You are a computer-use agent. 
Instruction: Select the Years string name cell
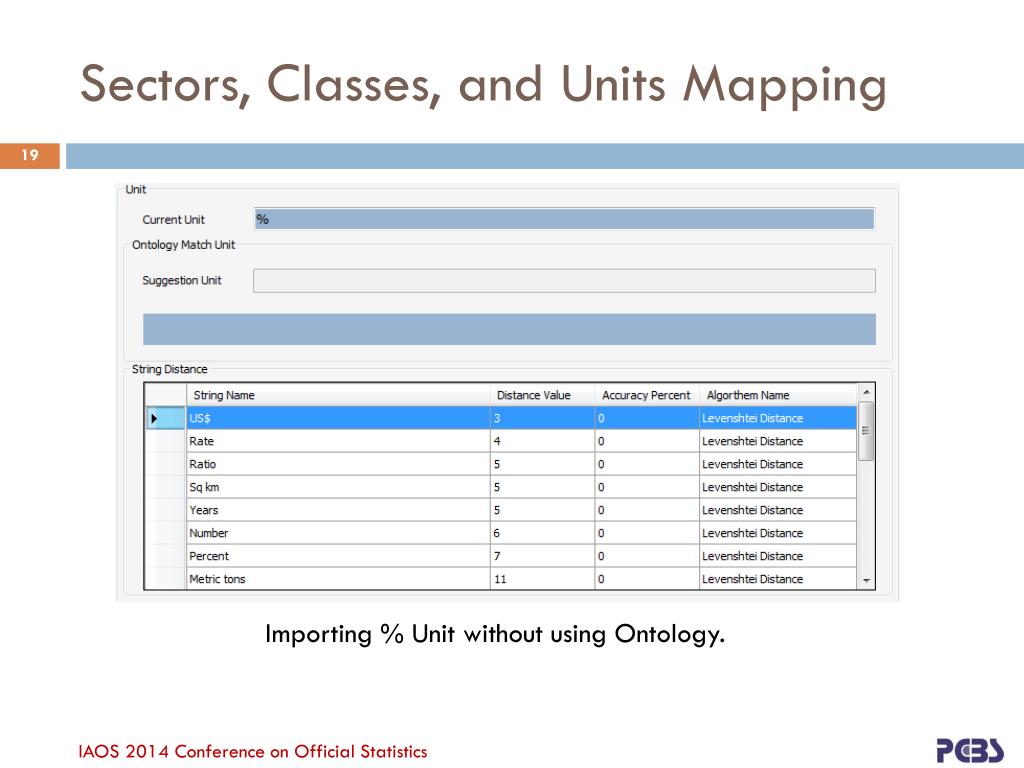click(x=338, y=510)
